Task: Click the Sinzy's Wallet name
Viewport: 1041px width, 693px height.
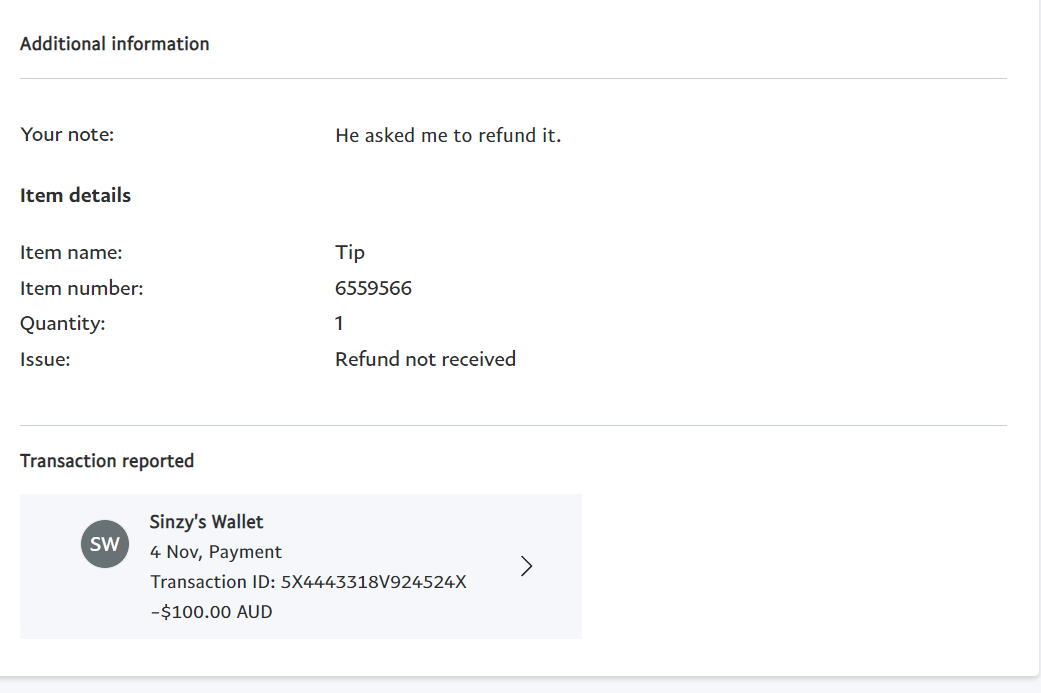Action: click(x=206, y=522)
